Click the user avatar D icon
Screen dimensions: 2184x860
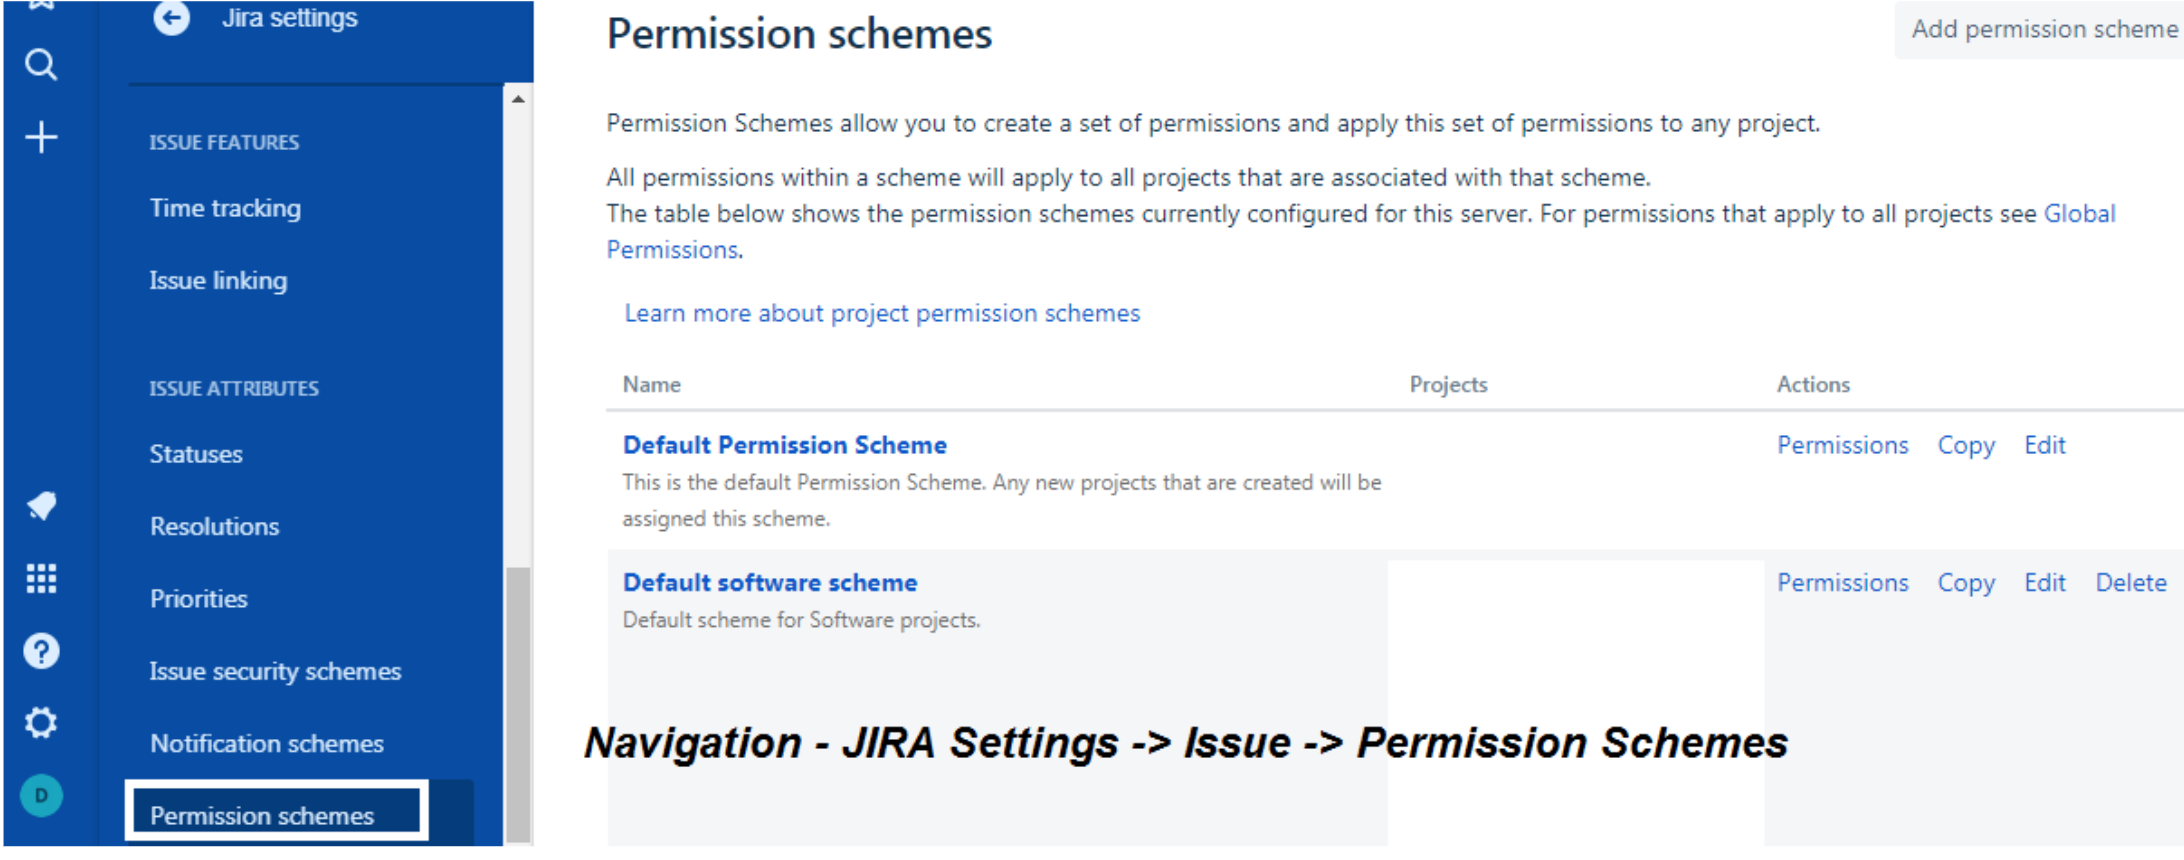click(x=41, y=796)
